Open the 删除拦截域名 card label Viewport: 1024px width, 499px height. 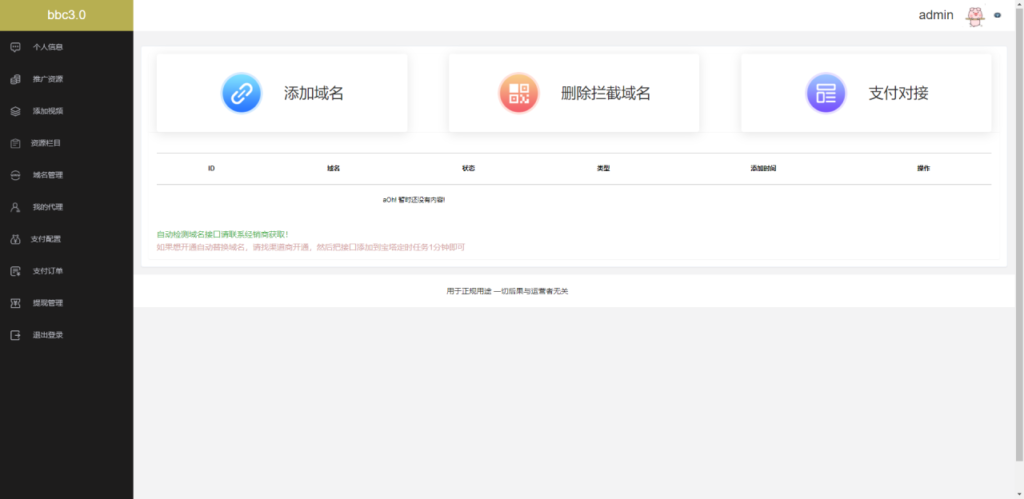pyautogui.click(x=605, y=93)
